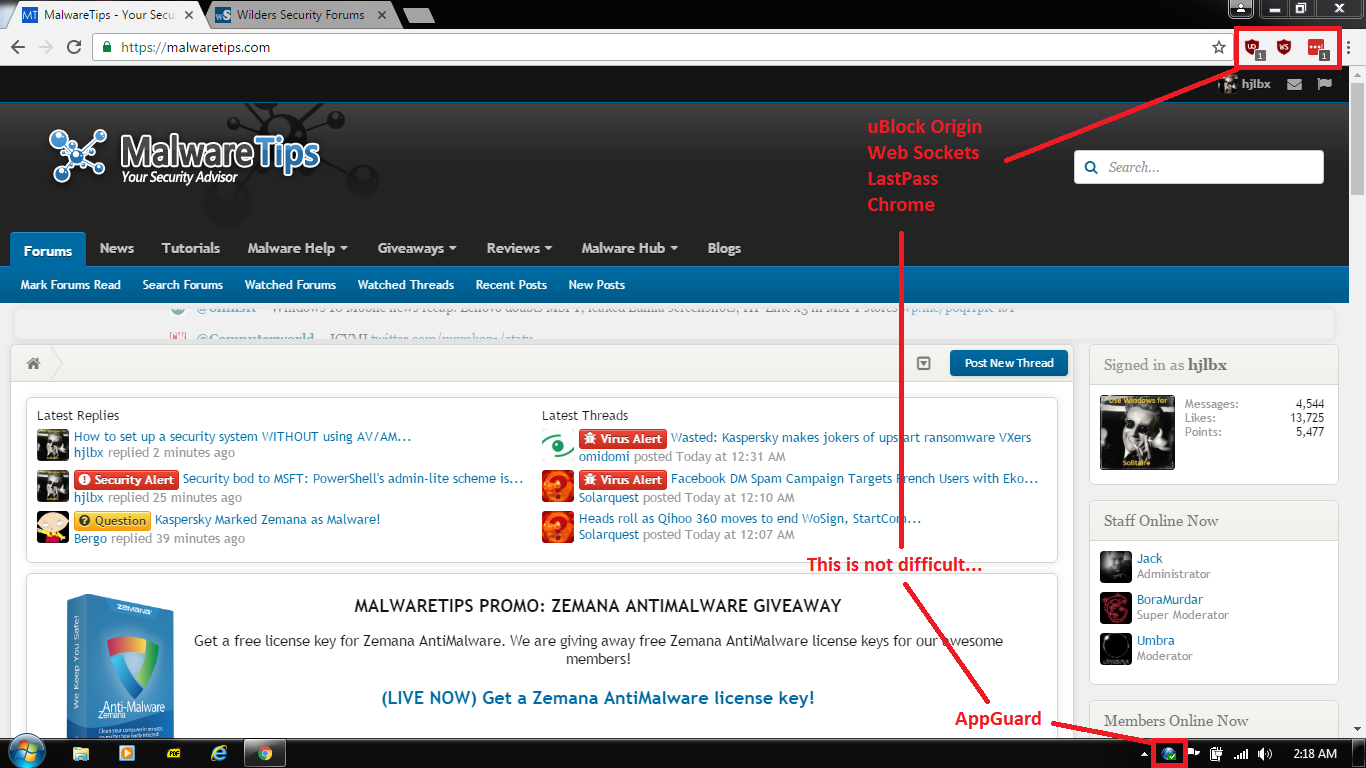
Task: Switch to the Wilders Security Forums tab
Action: coord(301,15)
